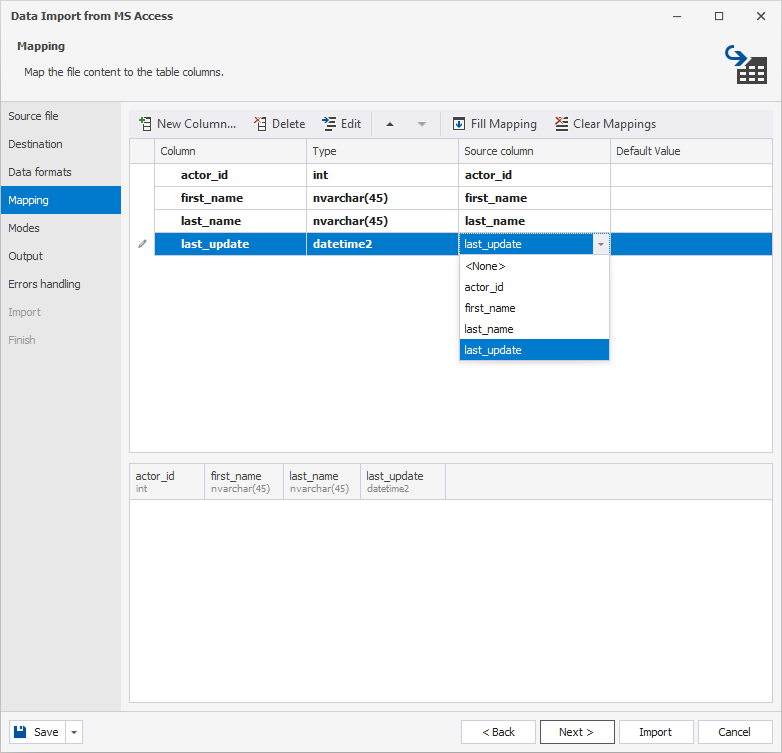The height and width of the screenshot is (753, 782).
Task: Click the first_name source column cell
Action: click(534, 198)
